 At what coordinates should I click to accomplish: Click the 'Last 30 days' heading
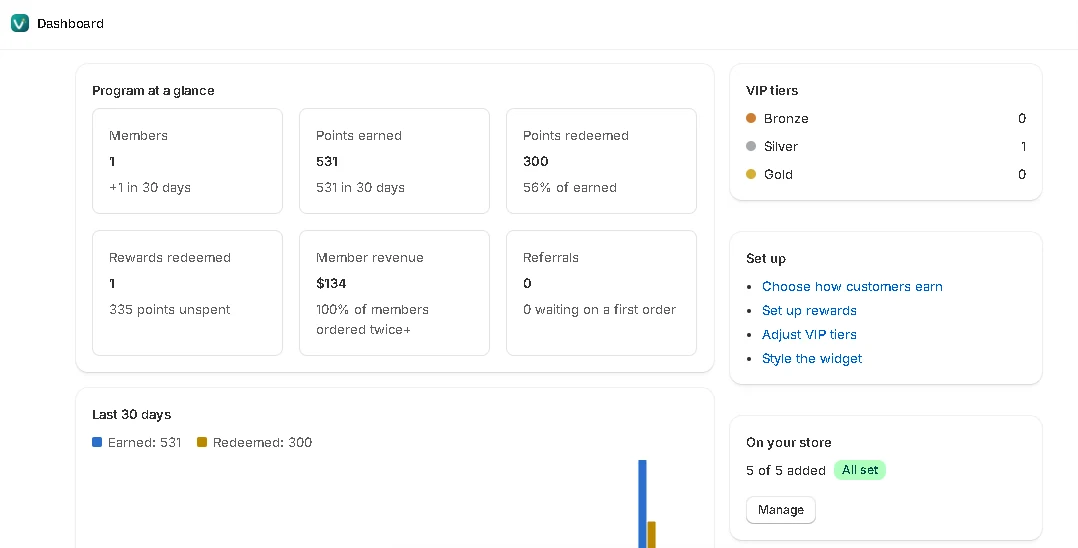click(x=131, y=415)
